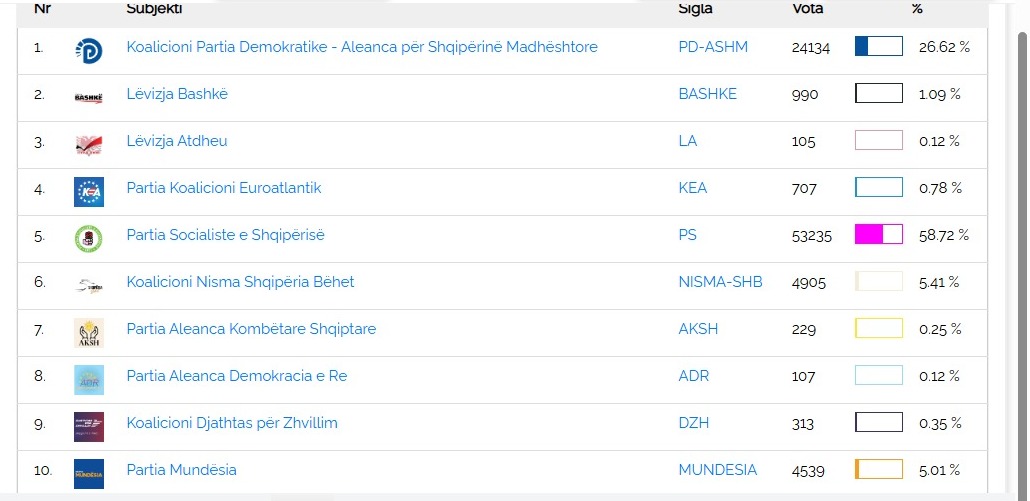Click the Lëvizja Bashkë party logo
This screenshot has height=501, width=1030.
[x=89, y=96]
